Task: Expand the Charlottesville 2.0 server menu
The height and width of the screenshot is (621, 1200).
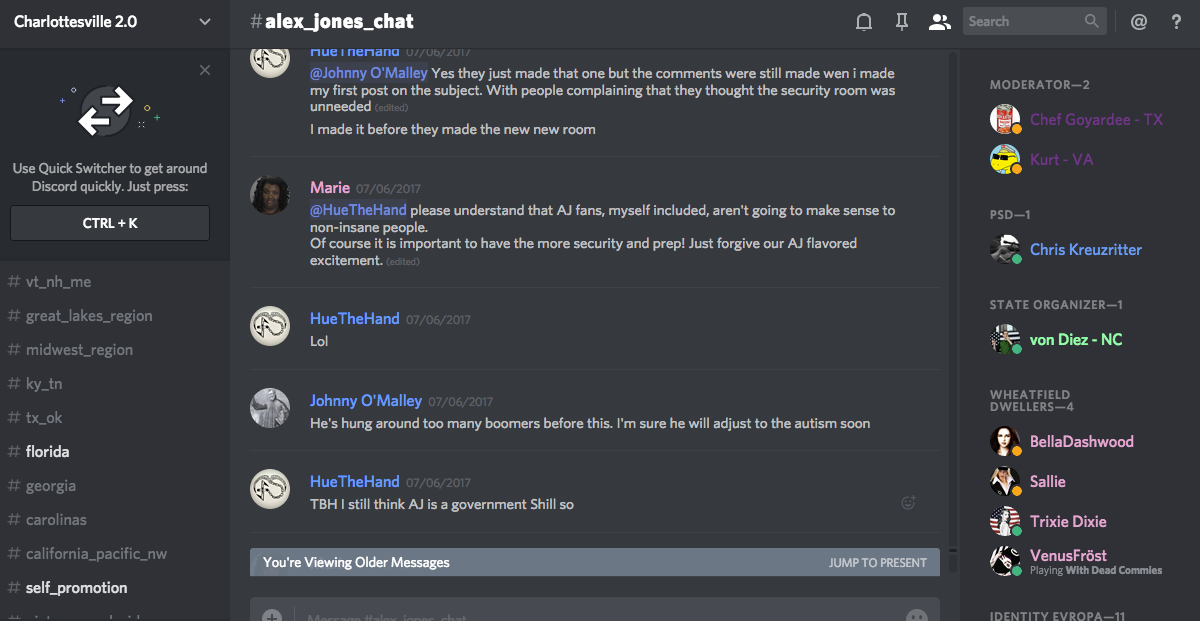Action: tap(205, 21)
